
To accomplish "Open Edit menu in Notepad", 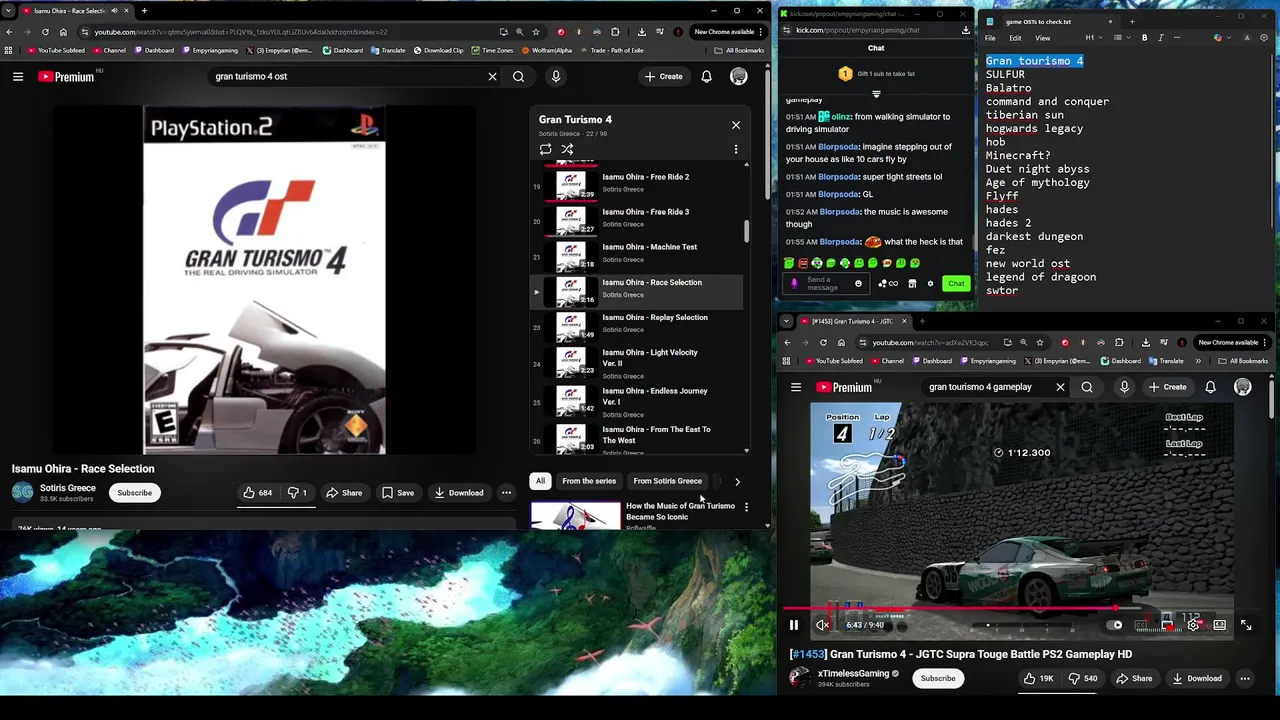I will 1015,38.
